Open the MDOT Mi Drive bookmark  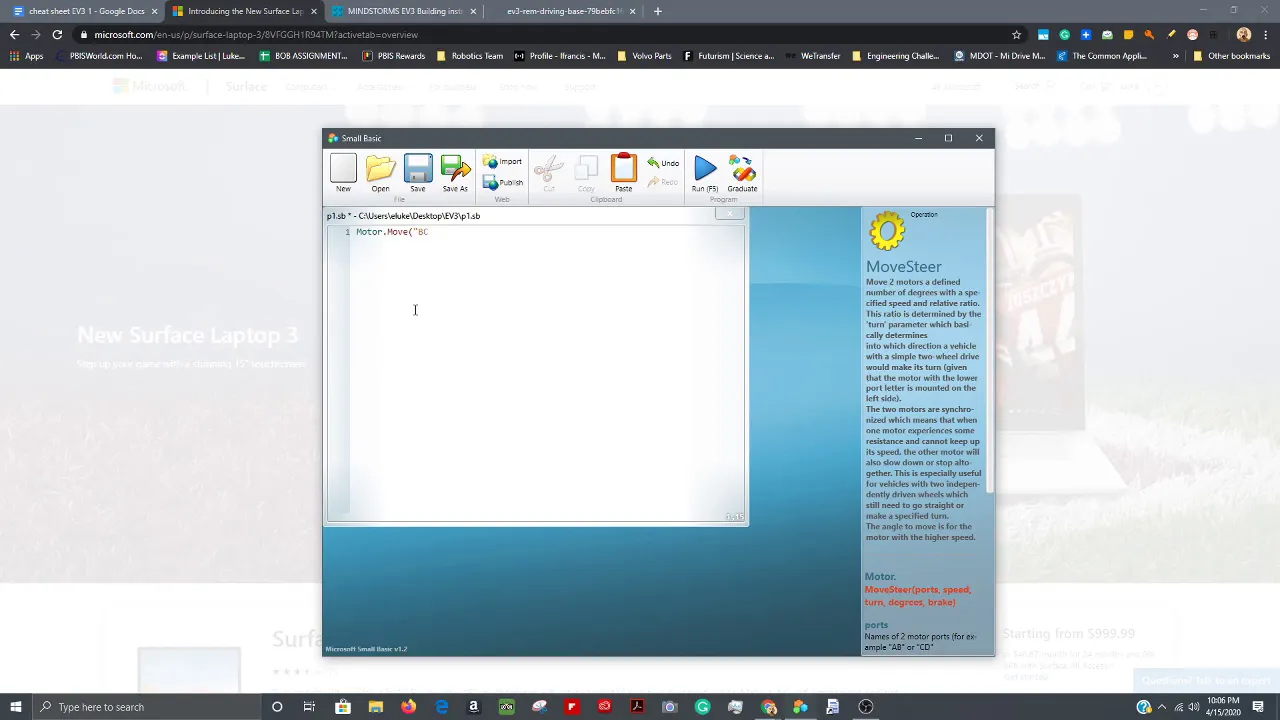1000,56
